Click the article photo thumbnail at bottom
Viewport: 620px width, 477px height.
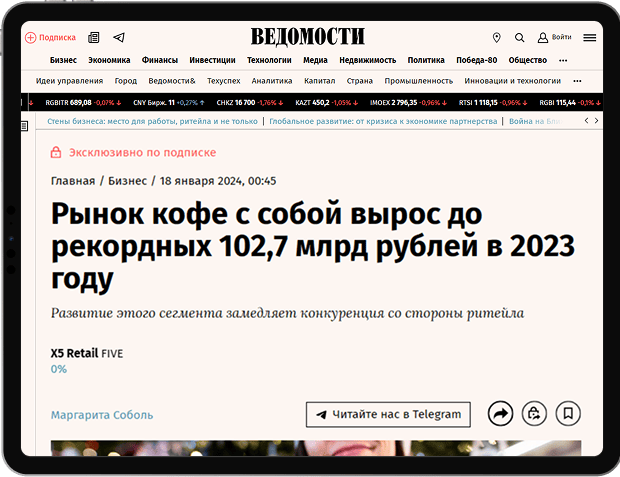point(316,448)
